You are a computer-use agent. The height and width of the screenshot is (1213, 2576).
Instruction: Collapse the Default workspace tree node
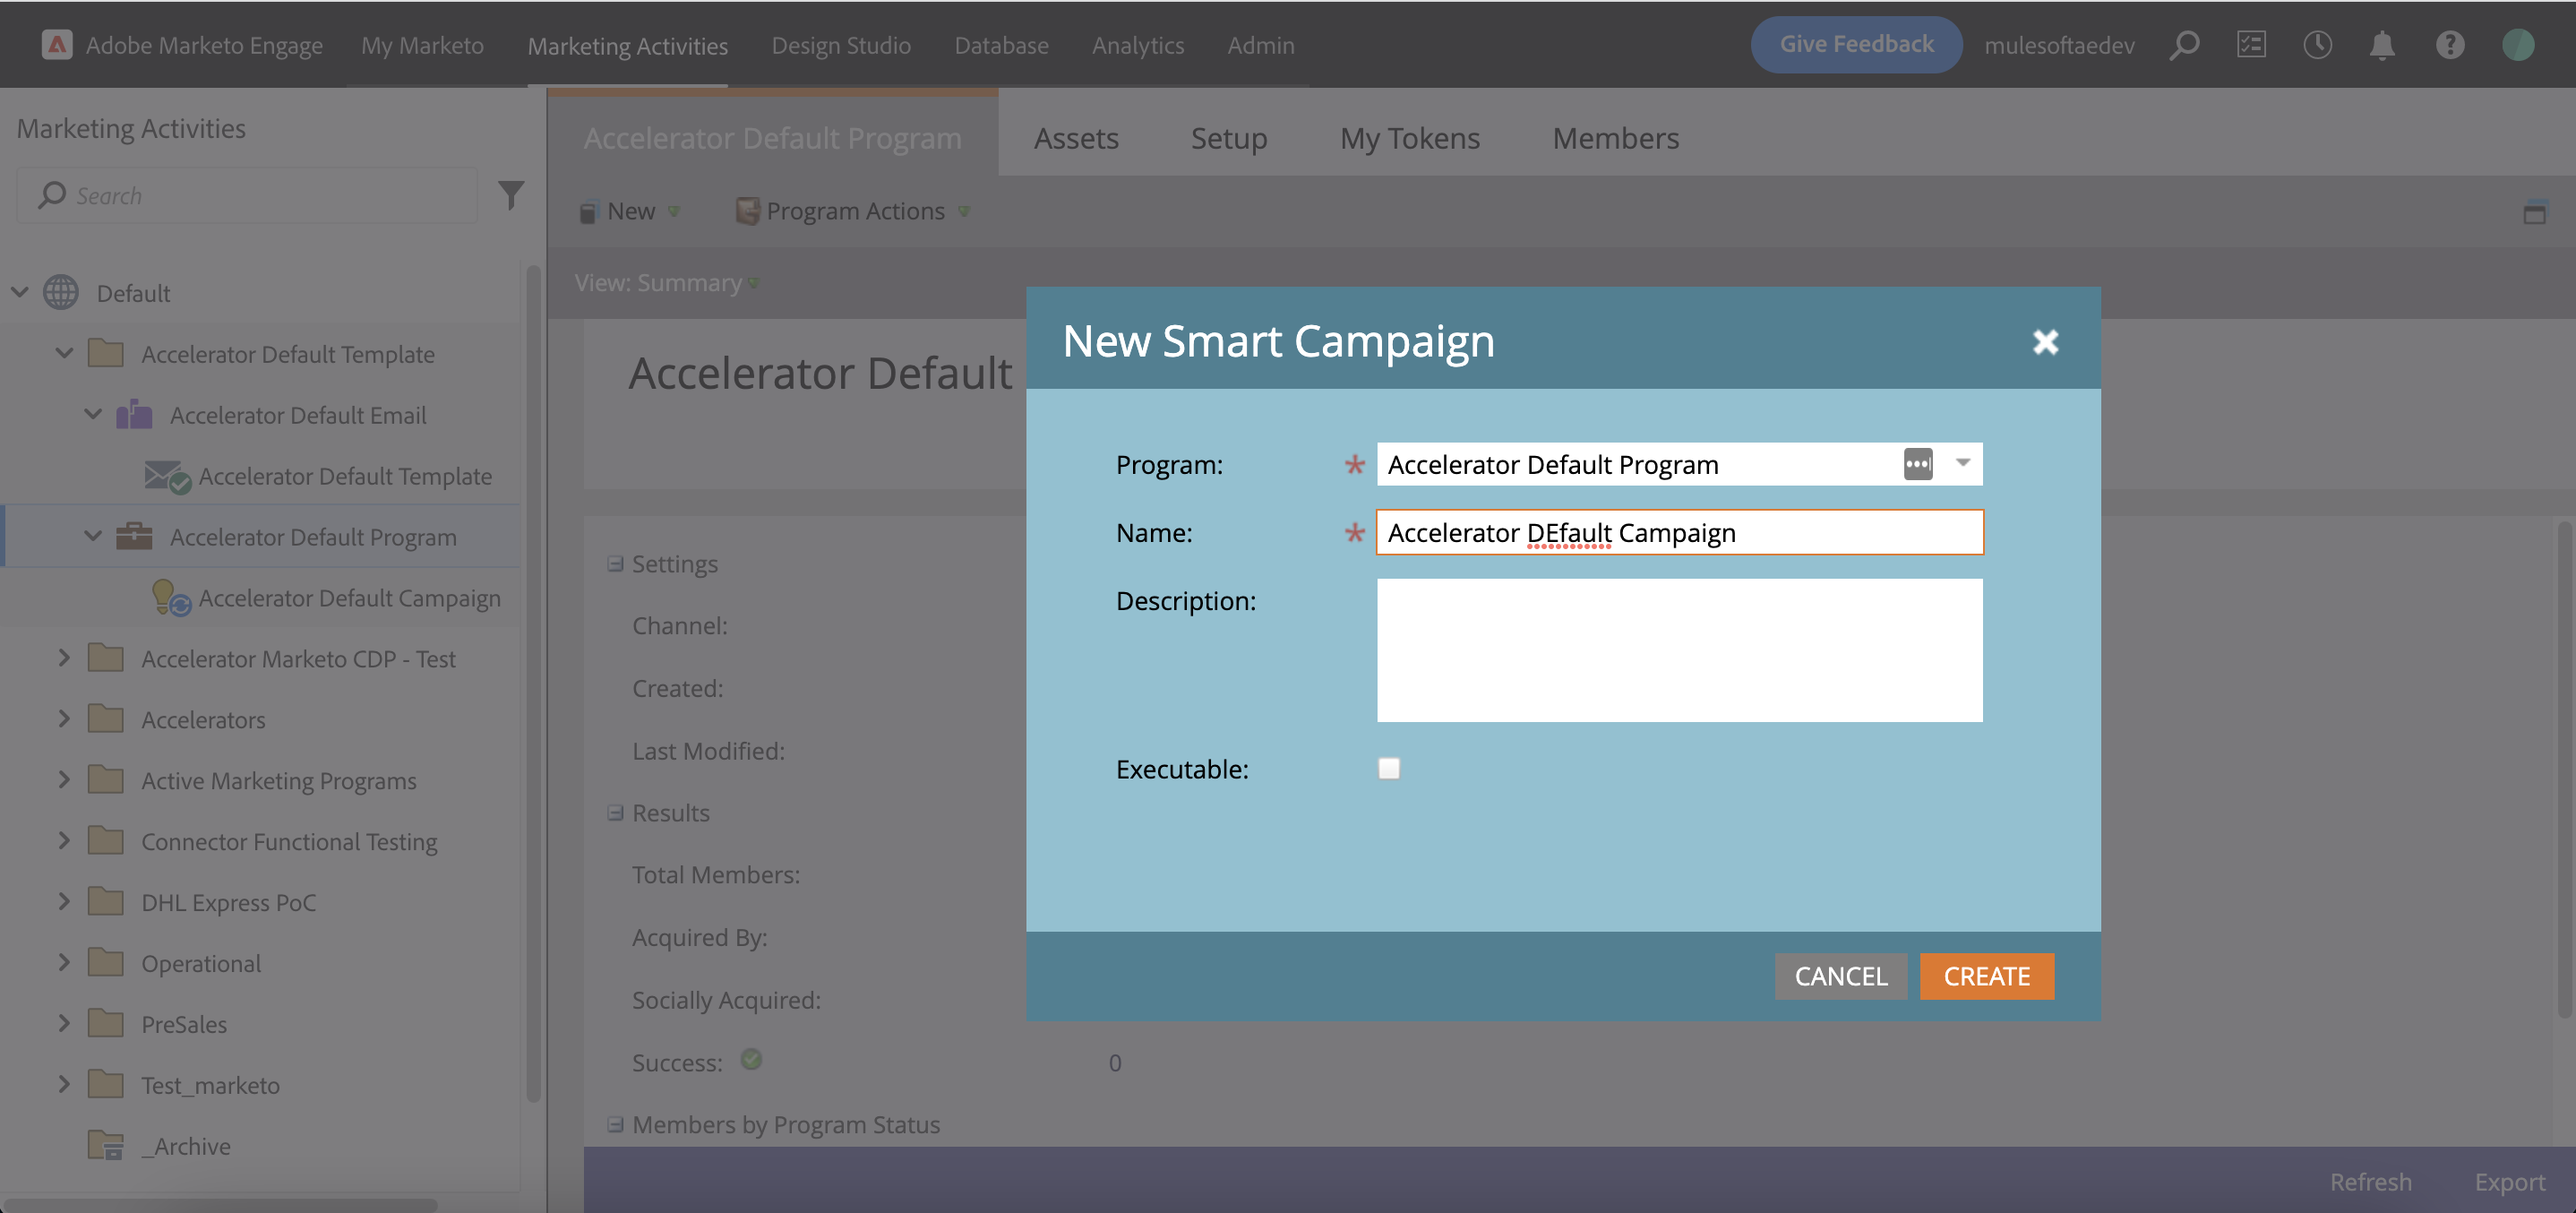tap(20, 292)
